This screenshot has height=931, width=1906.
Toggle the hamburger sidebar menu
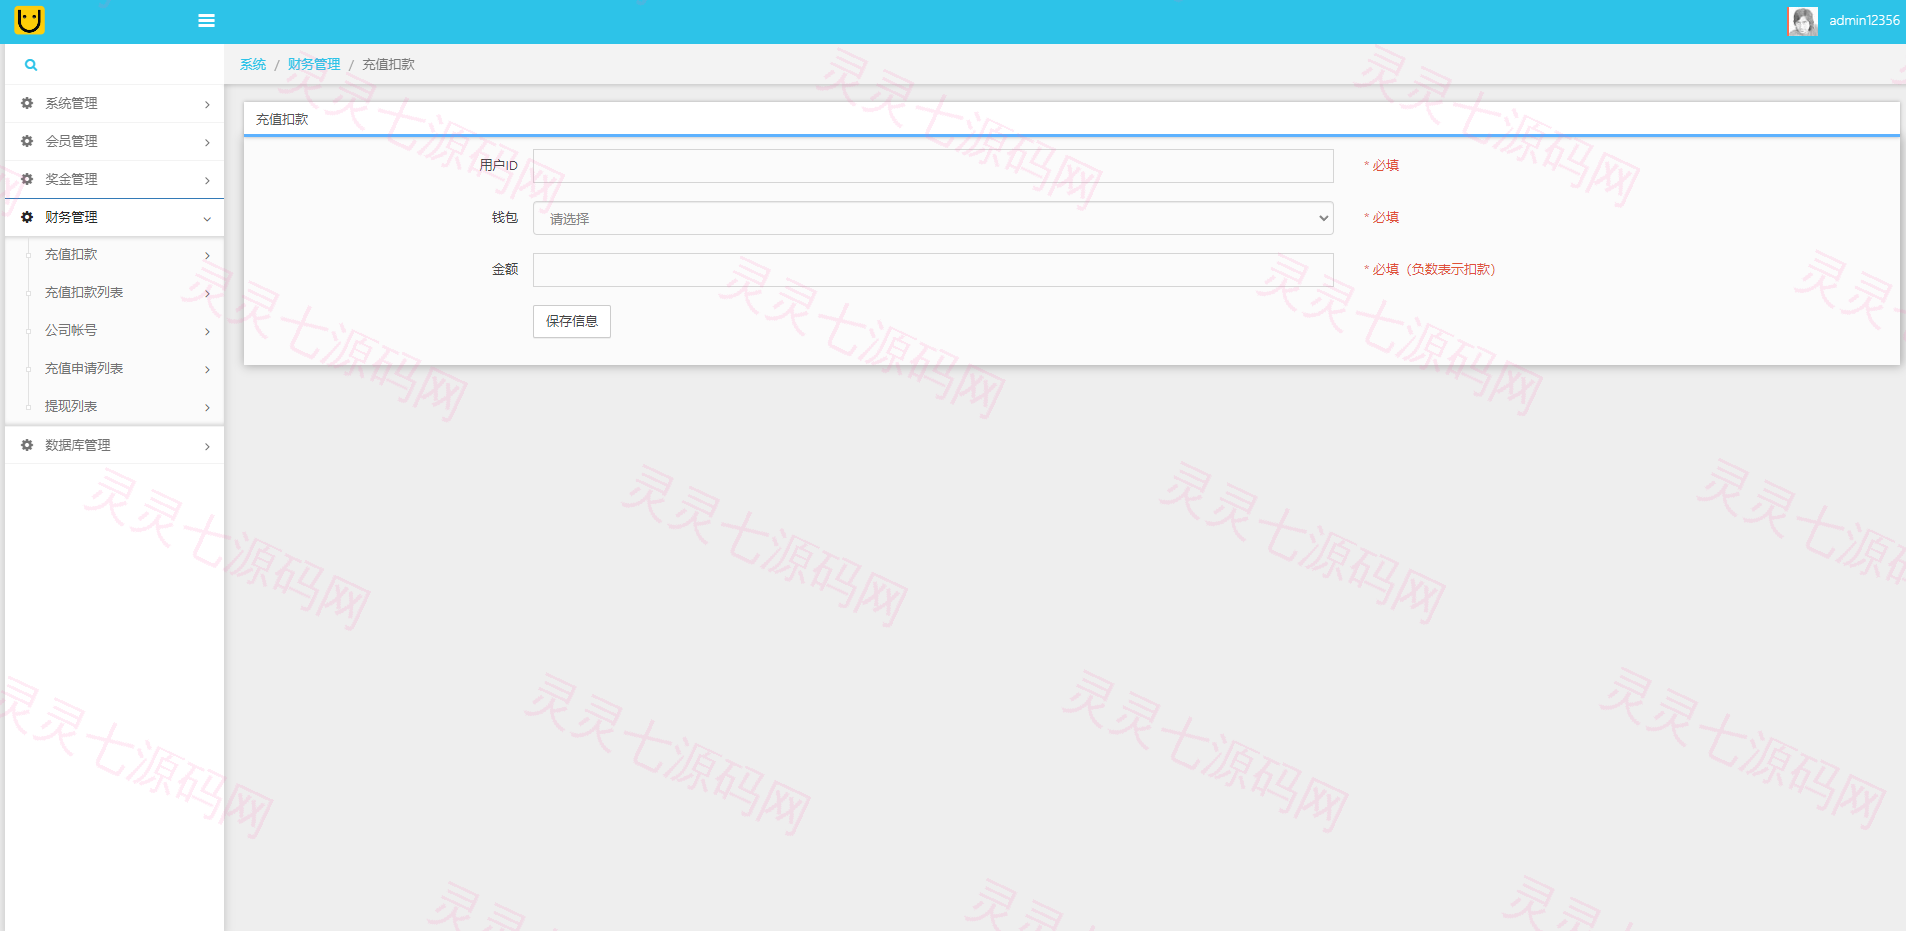tap(207, 21)
